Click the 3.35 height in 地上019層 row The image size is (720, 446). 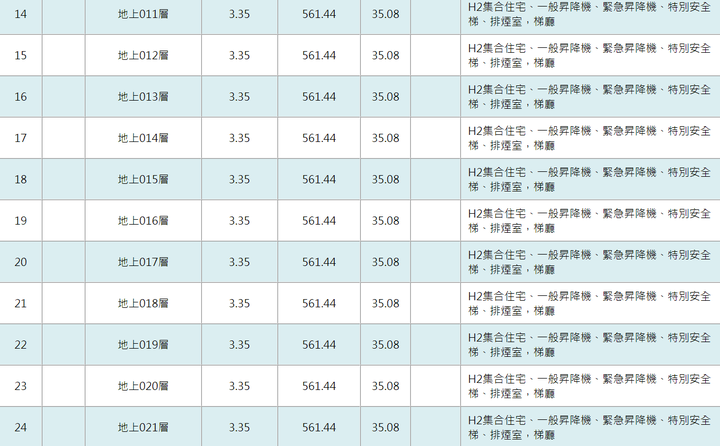pos(239,345)
